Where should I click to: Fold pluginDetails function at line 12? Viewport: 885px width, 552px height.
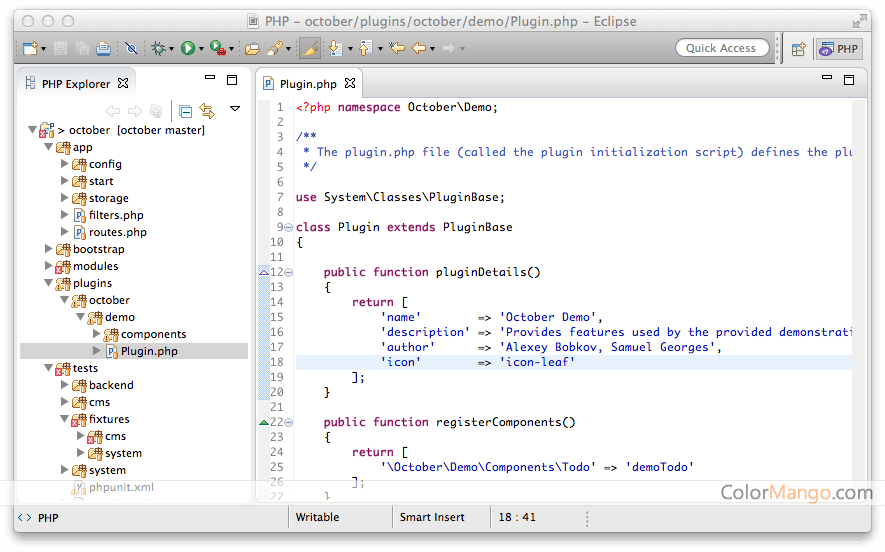point(288,273)
